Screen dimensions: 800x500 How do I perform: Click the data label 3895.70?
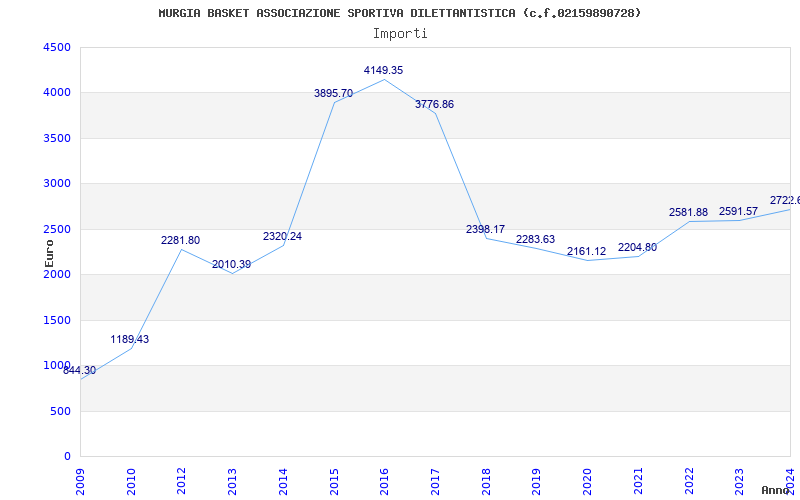333,93
